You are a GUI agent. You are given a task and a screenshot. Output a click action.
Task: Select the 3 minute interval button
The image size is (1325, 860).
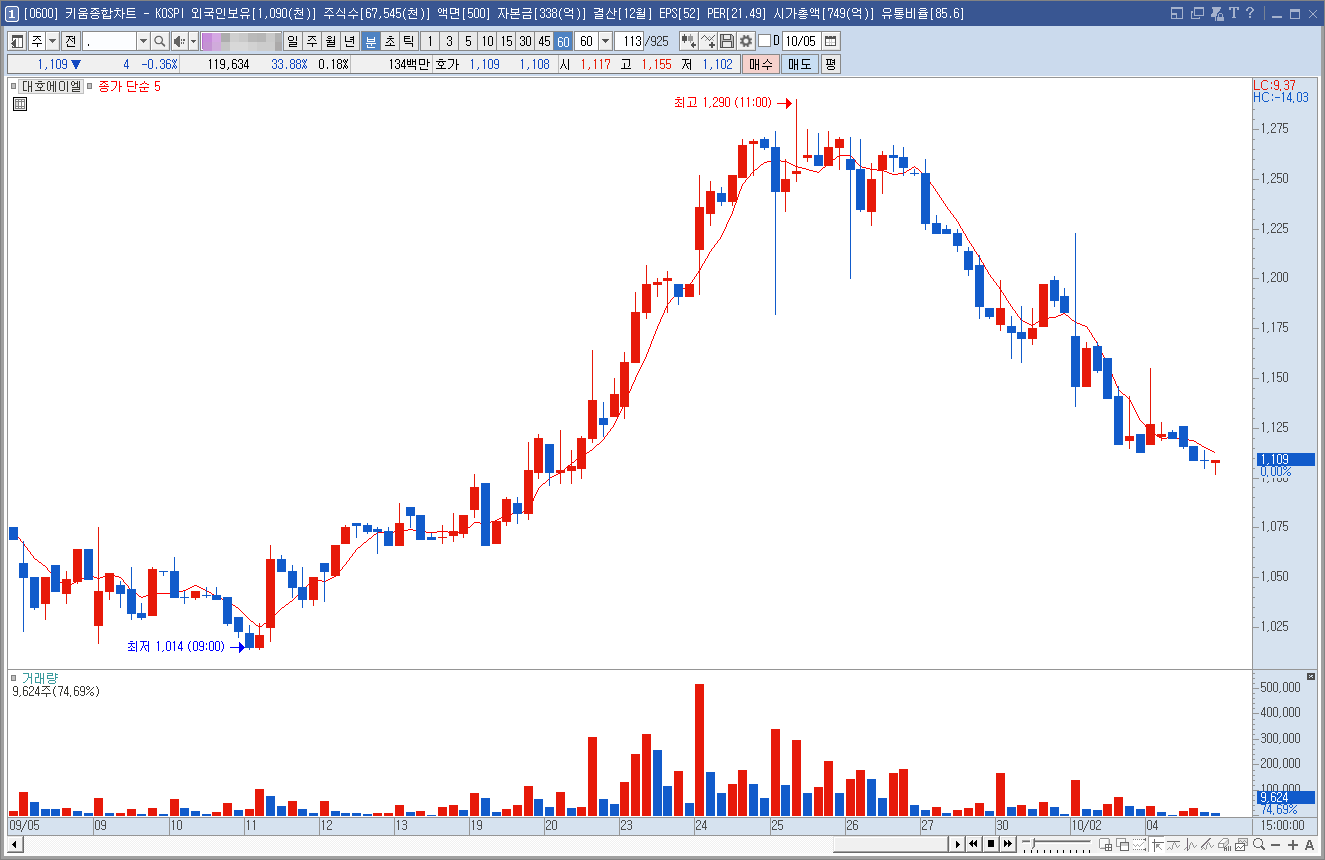coord(449,41)
